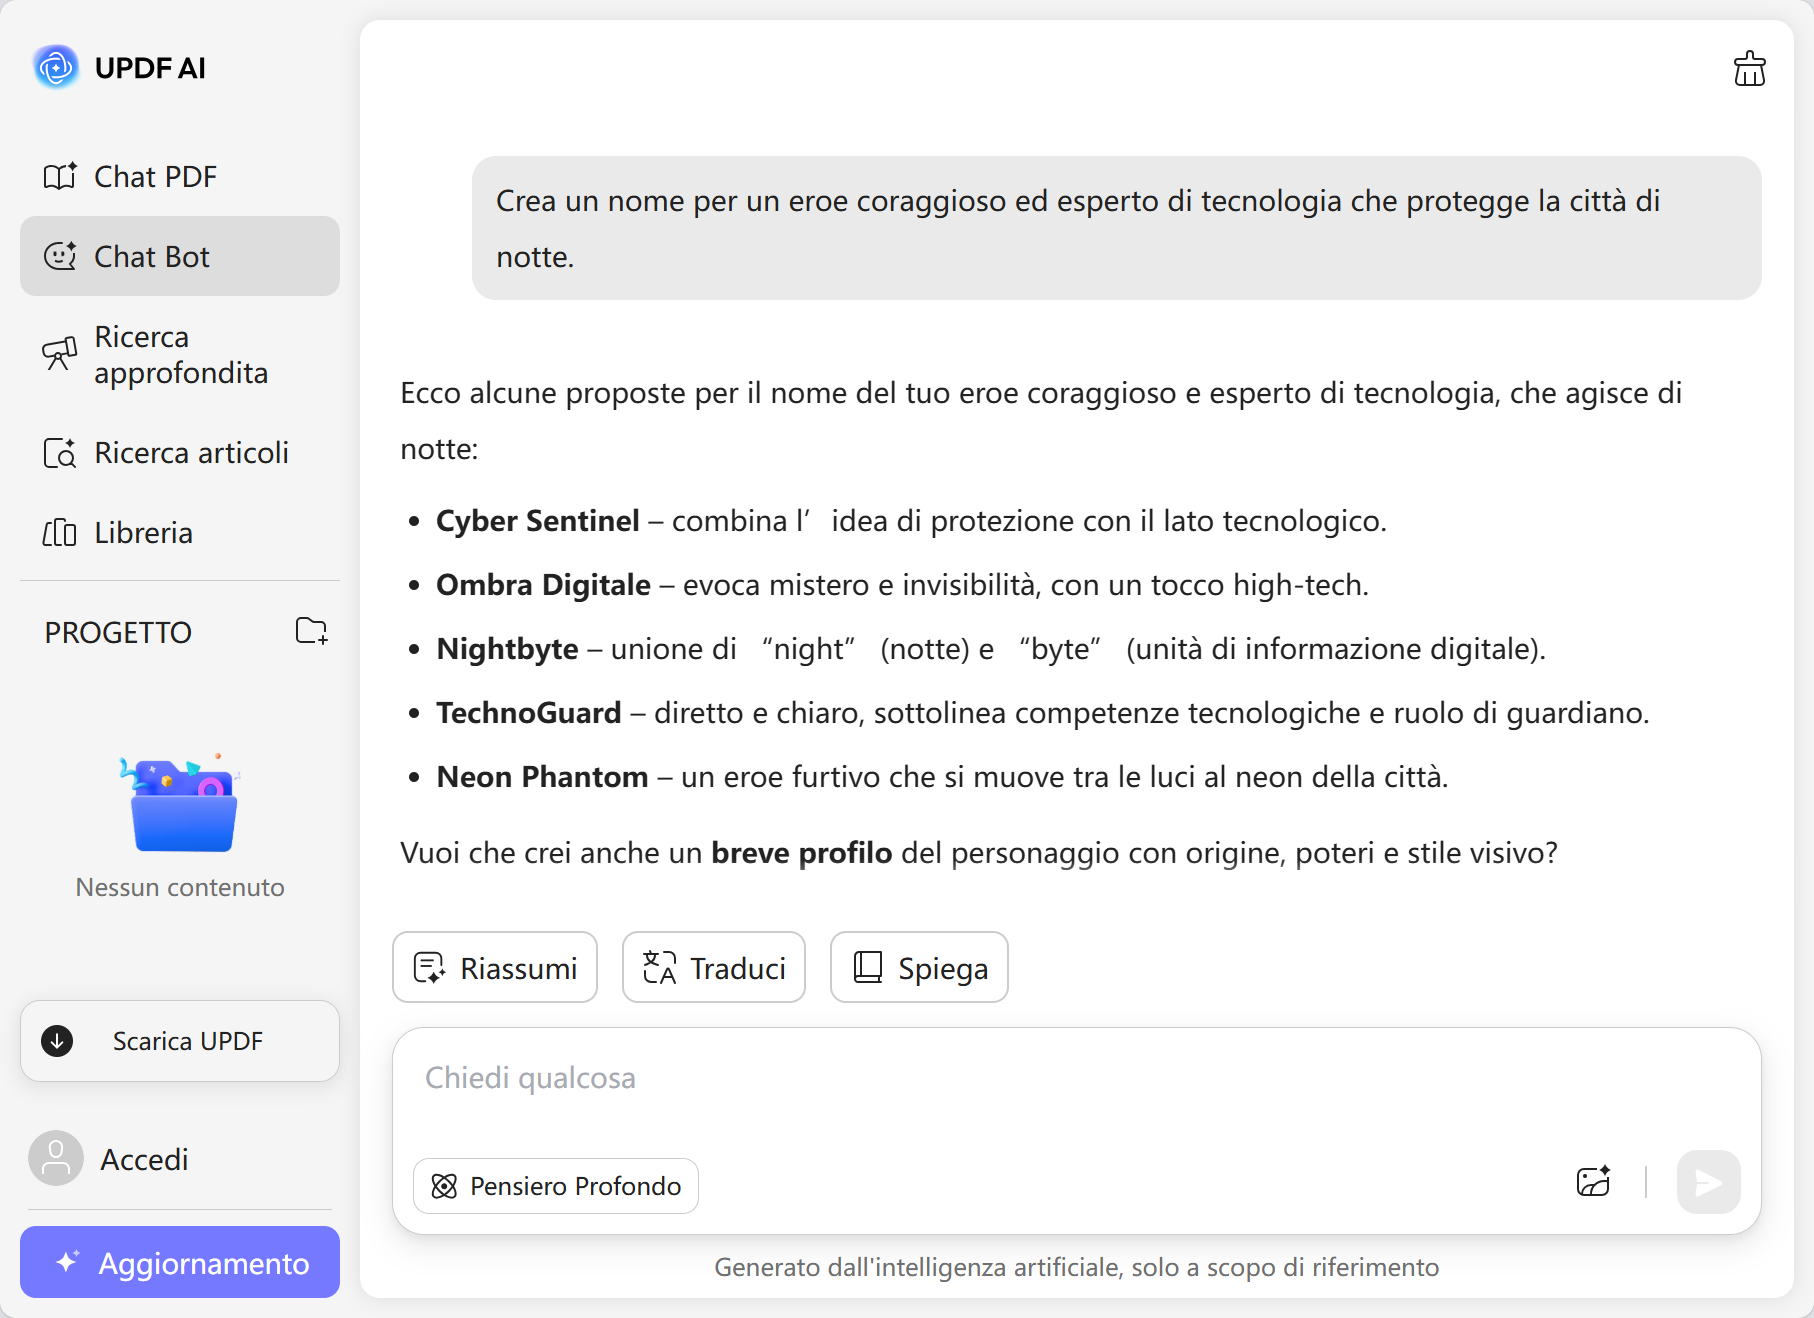
Task: Open Ricerca approfondita section
Action: coord(180,355)
